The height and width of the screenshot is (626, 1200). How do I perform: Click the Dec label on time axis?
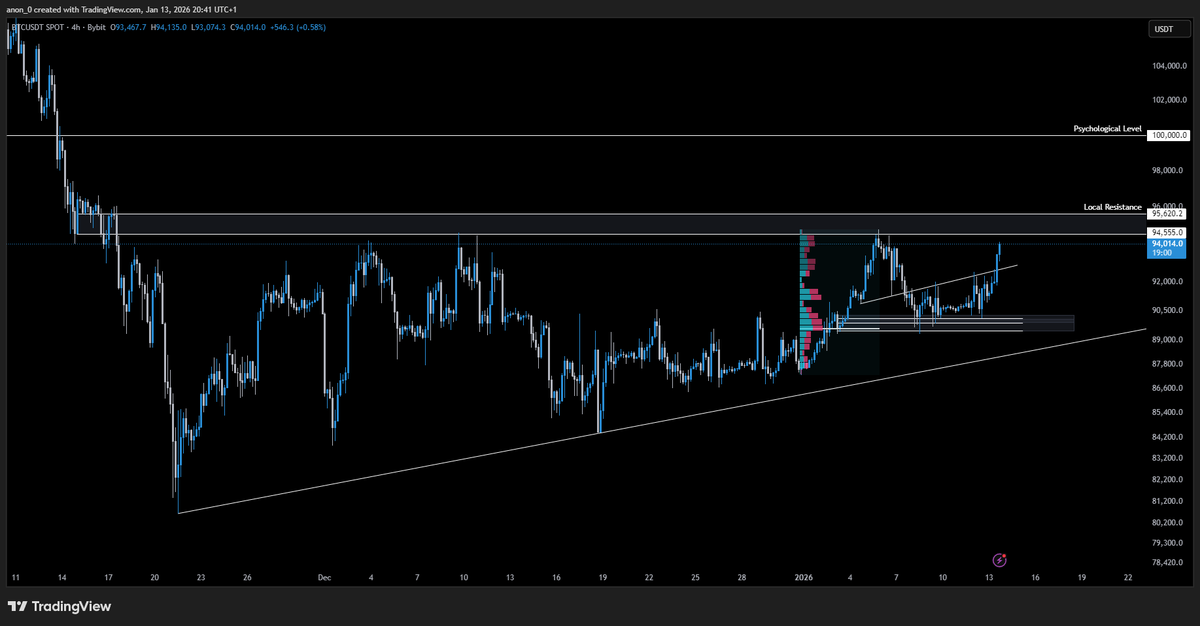pos(324,578)
